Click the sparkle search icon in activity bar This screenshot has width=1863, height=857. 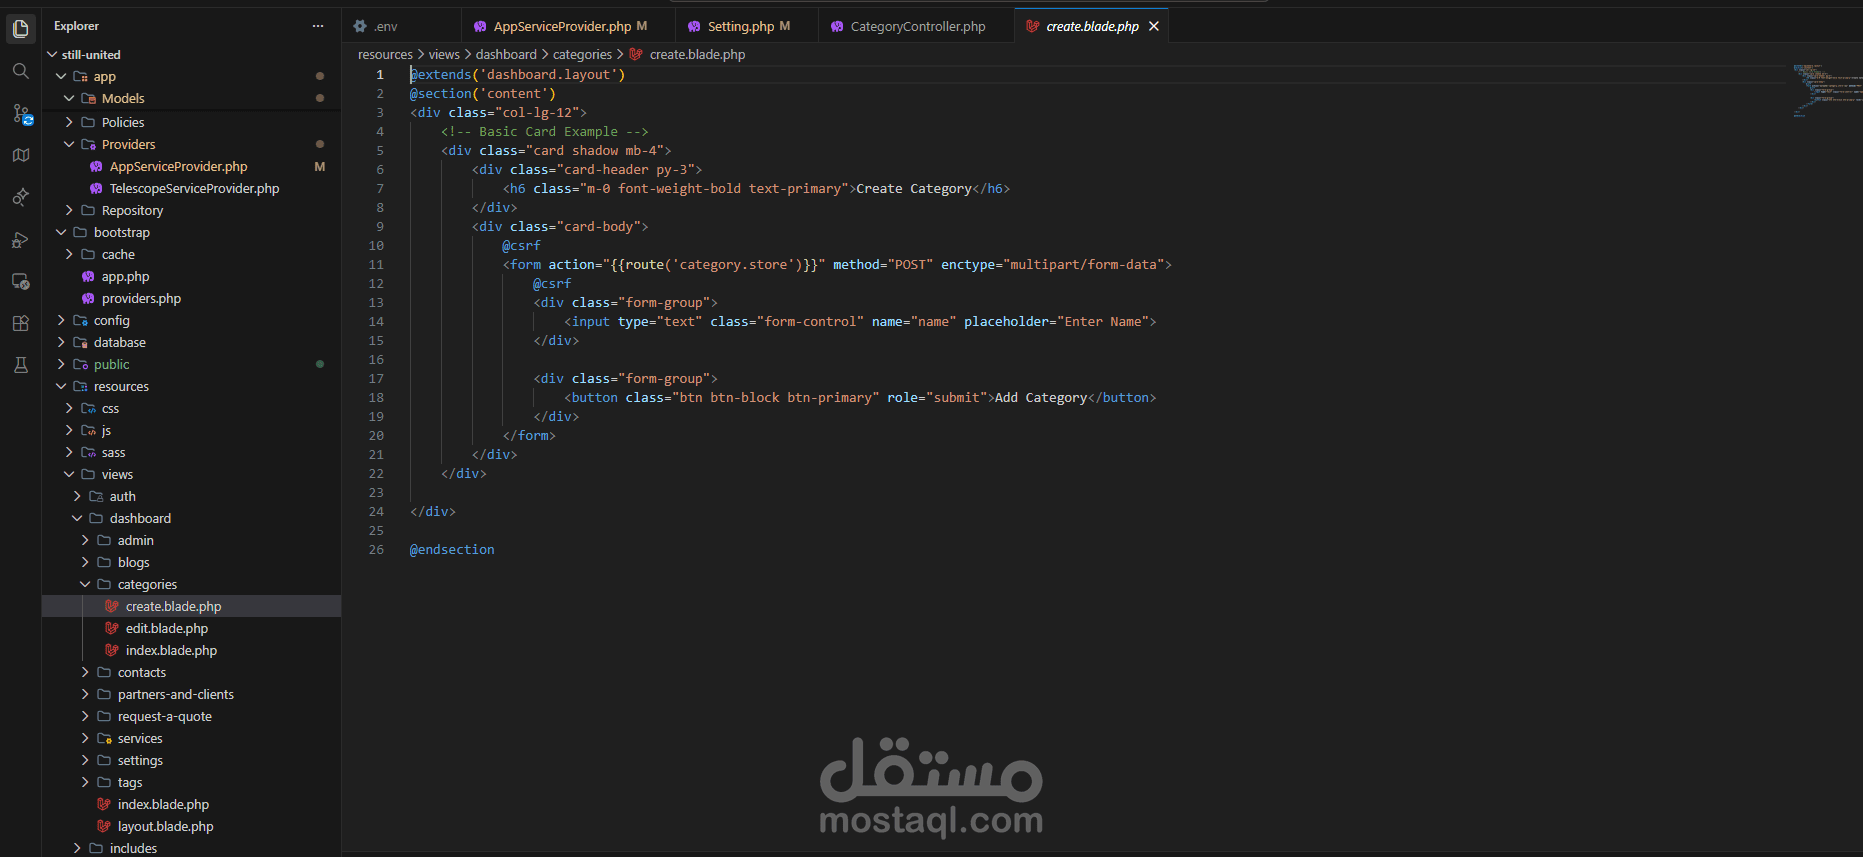20,197
